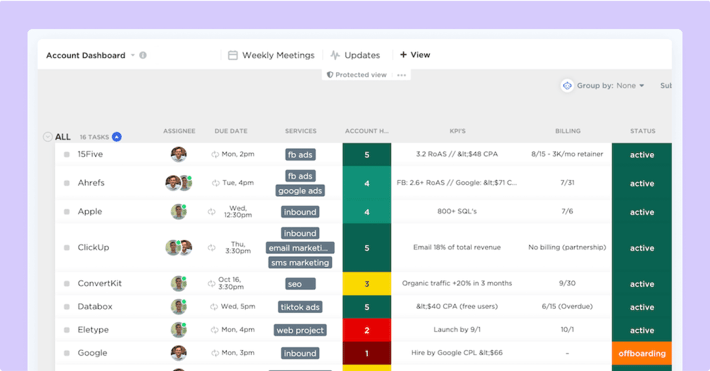710x371 pixels.
Task: Open the 15Five task
Action: pos(90,154)
